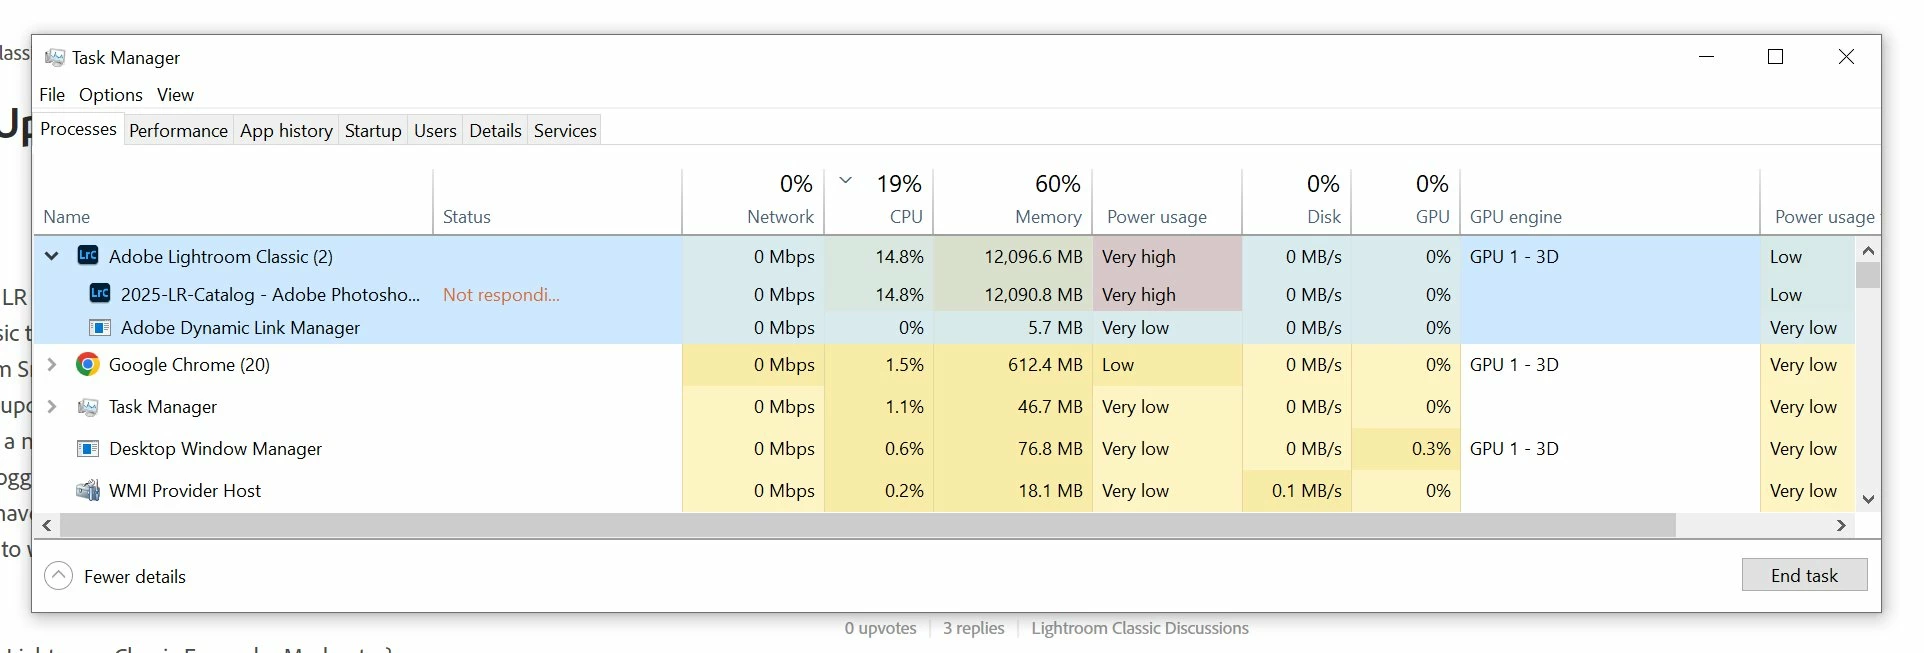Click Task Manager's 1.1% CPU value
This screenshot has width=1924, height=653.
(x=904, y=407)
